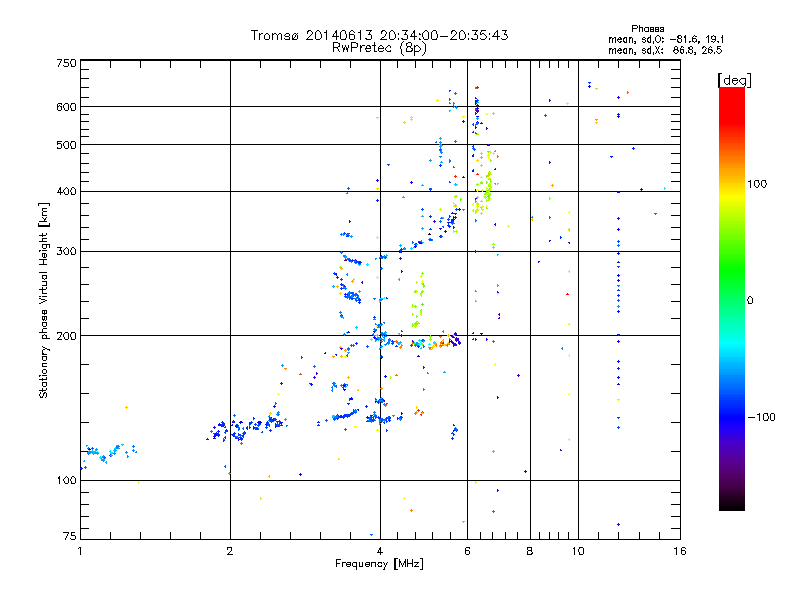Click the y-axis tick label '750'
800x600 pixels.
click(67, 63)
